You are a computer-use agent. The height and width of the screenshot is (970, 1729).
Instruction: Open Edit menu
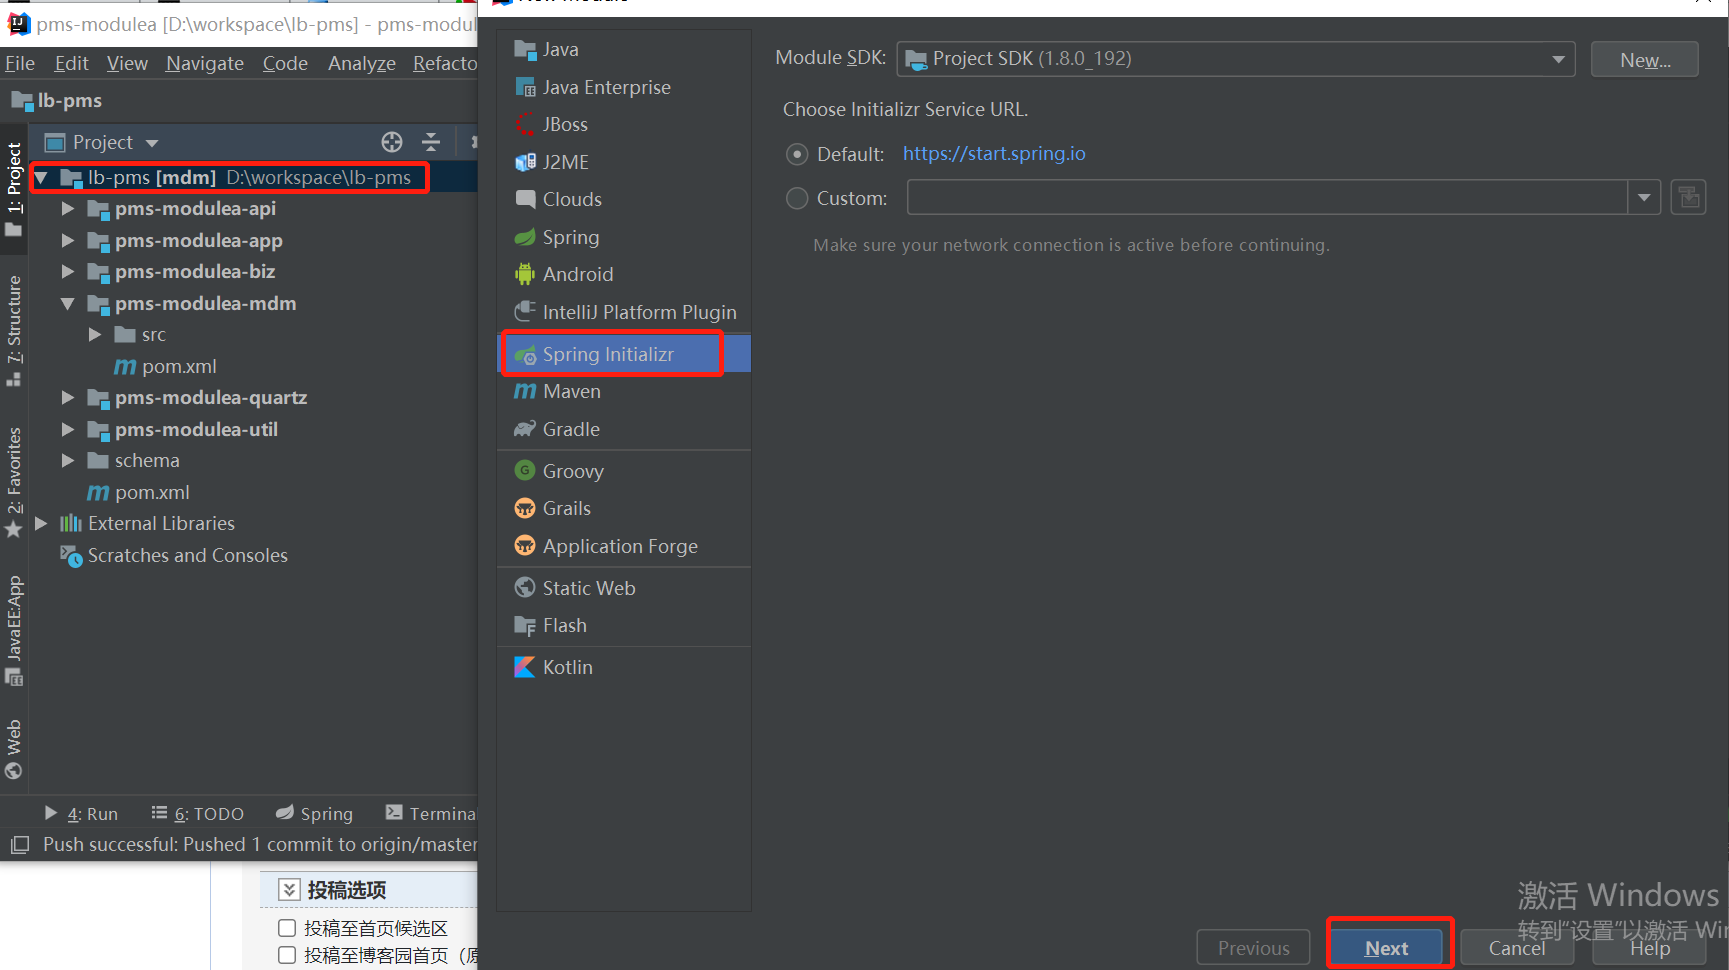(71, 63)
